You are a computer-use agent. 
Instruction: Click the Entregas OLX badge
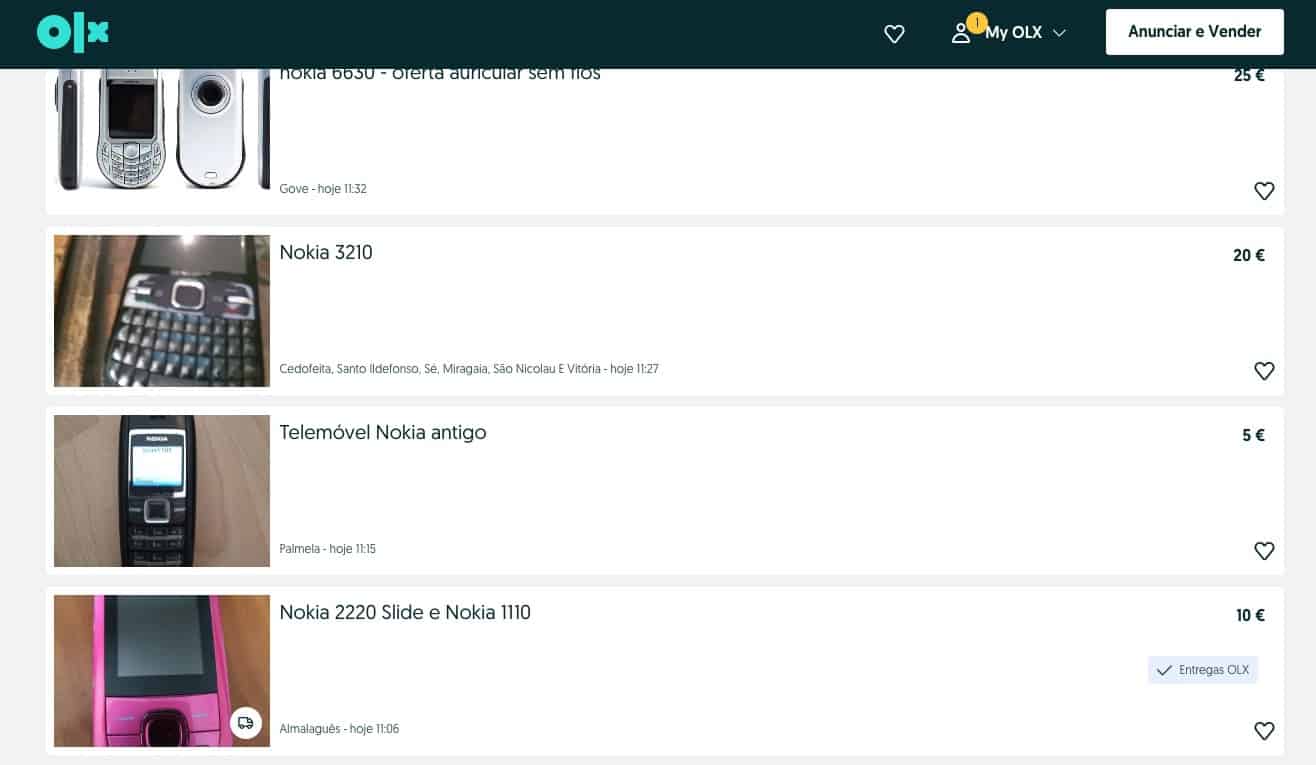click(x=1202, y=670)
